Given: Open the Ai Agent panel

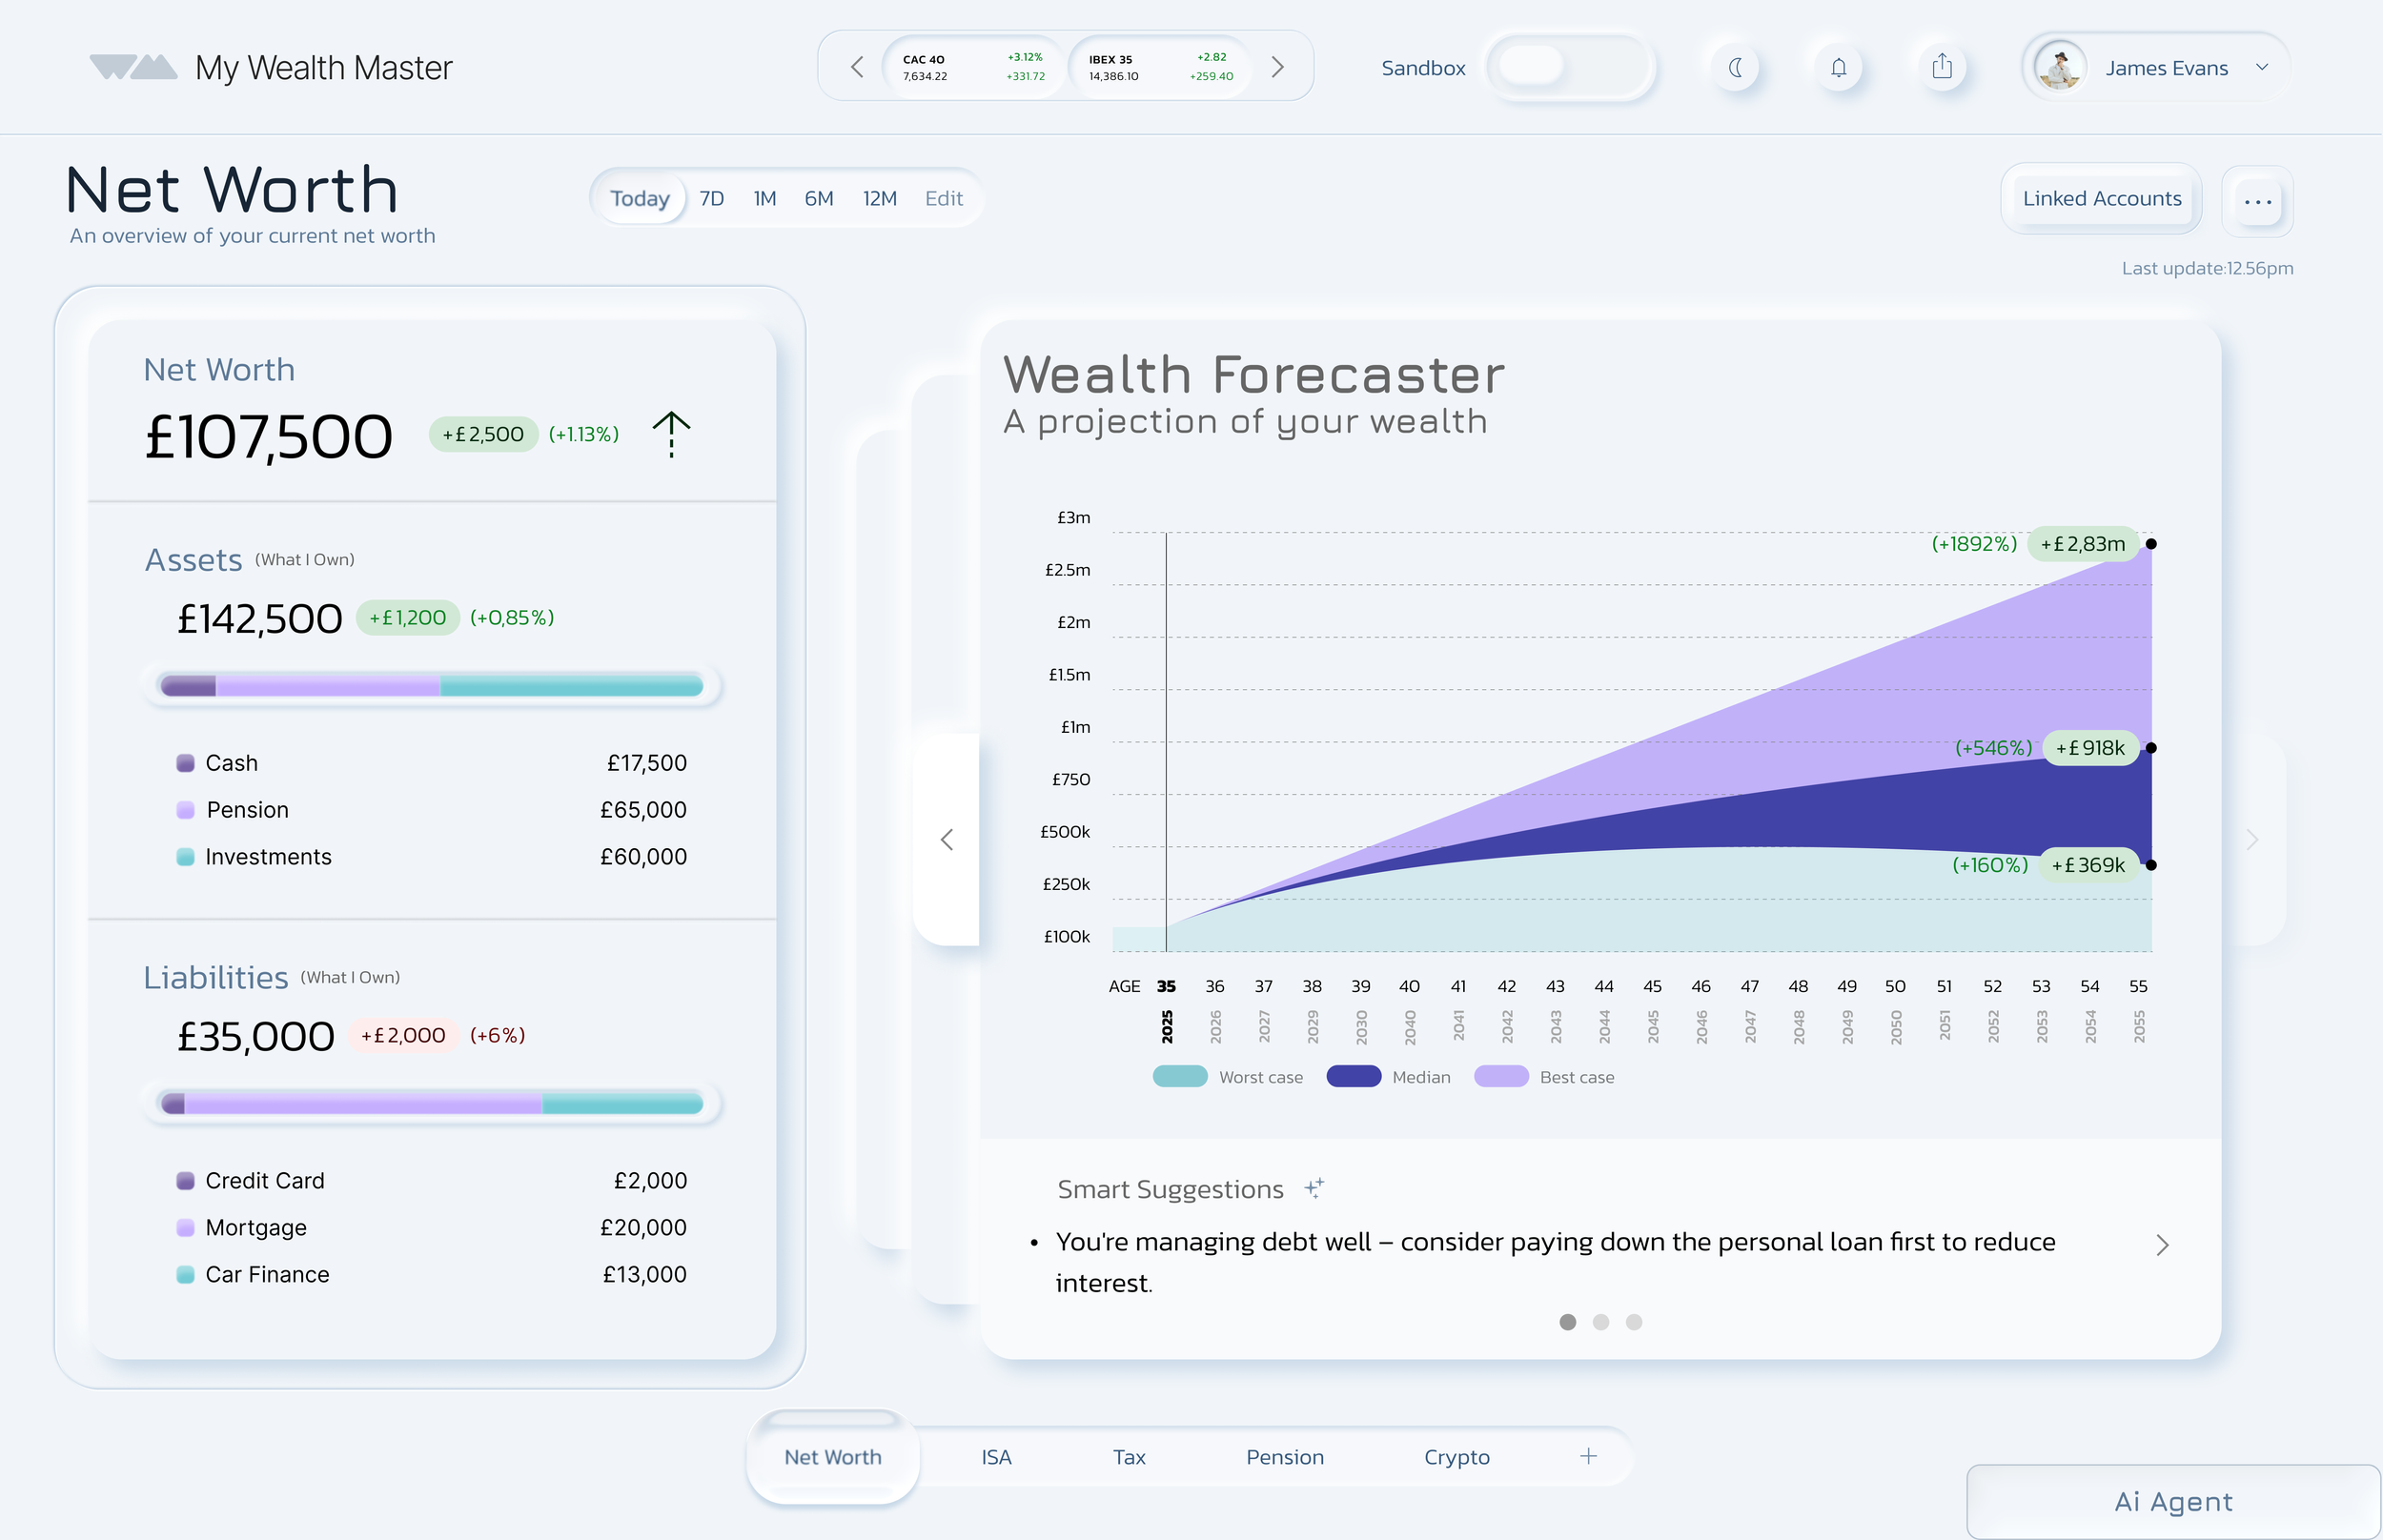Looking at the screenshot, I should point(2172,1501).
